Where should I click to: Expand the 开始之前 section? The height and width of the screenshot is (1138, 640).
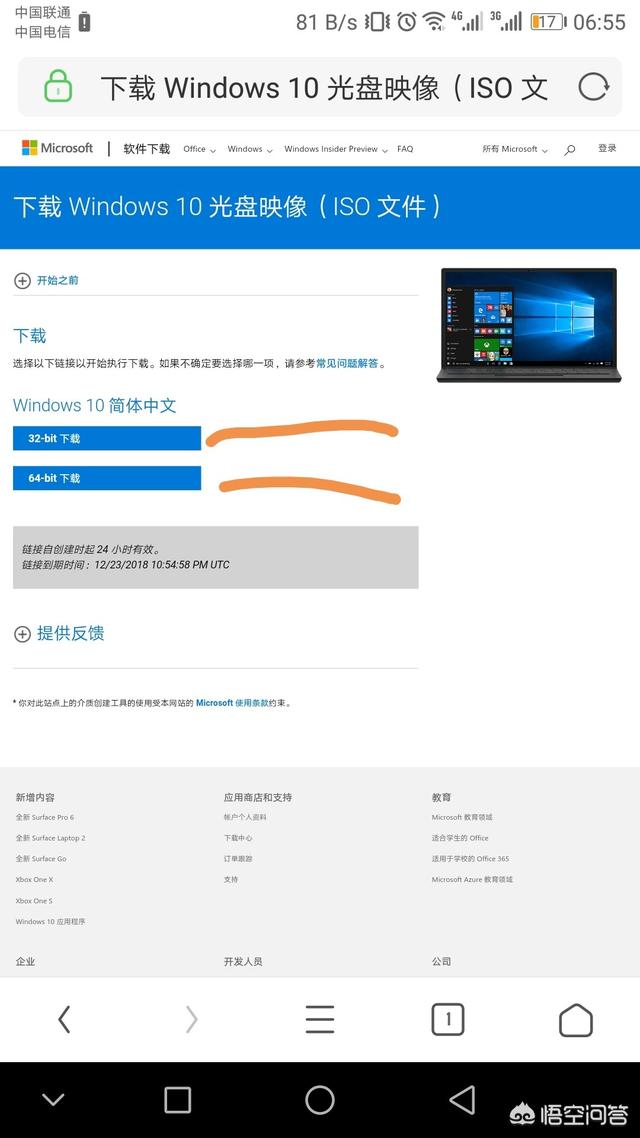[x=46, y=280]
